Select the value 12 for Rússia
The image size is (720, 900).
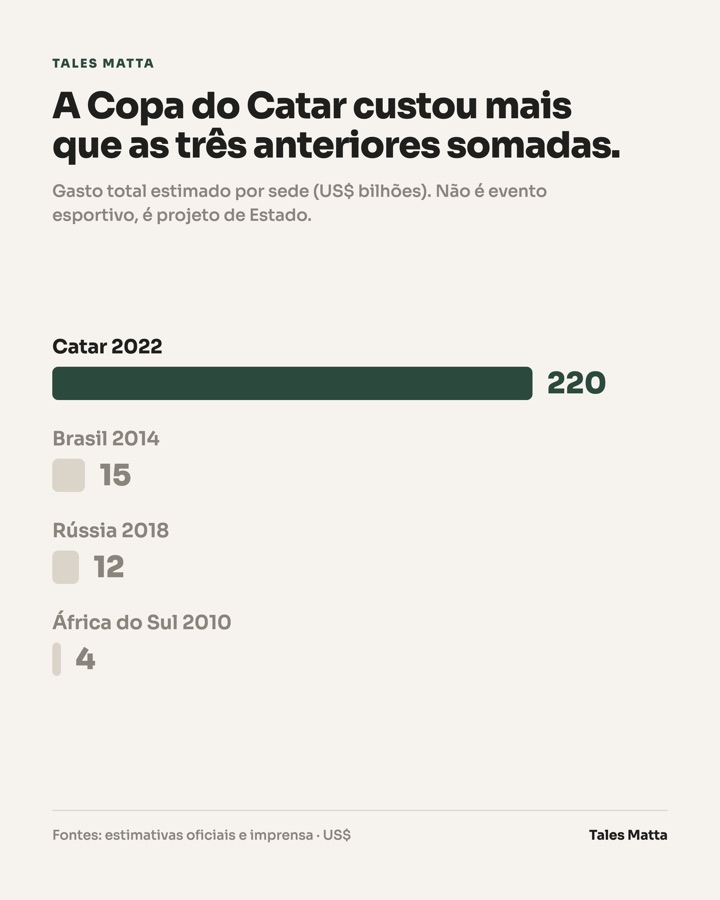coord(109,567)
